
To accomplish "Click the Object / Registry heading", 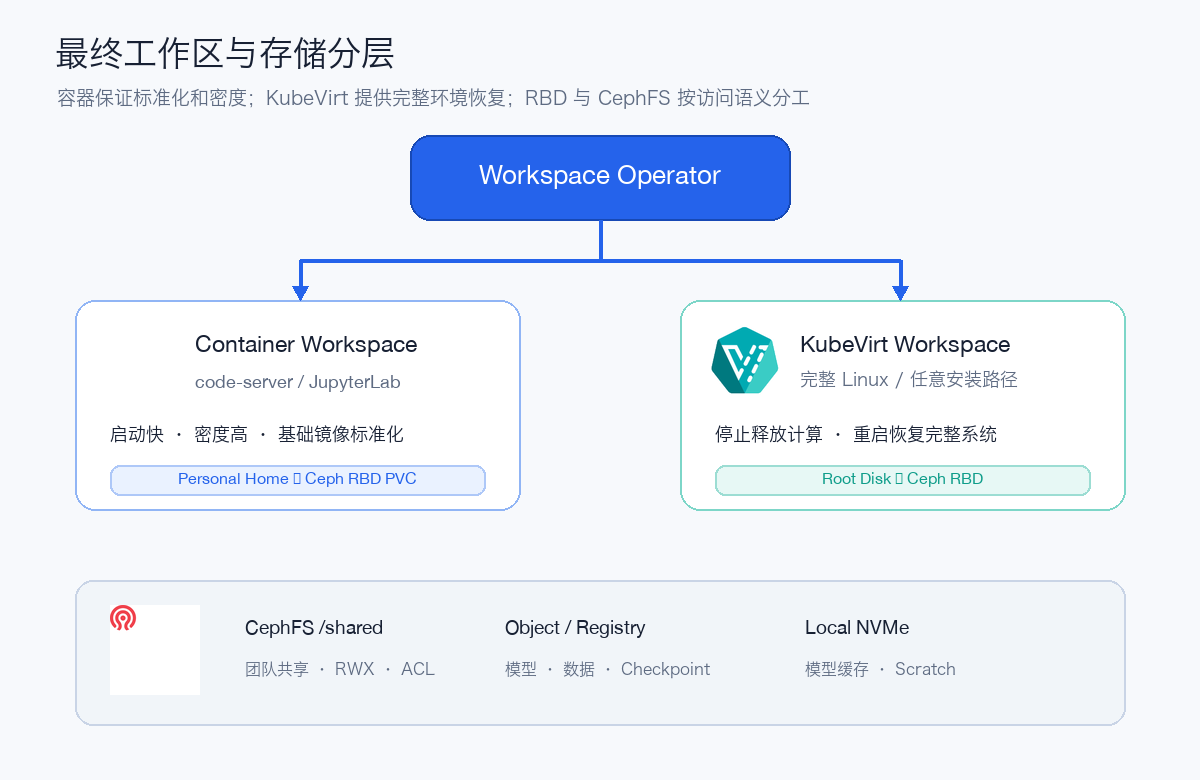I will 575,628.
